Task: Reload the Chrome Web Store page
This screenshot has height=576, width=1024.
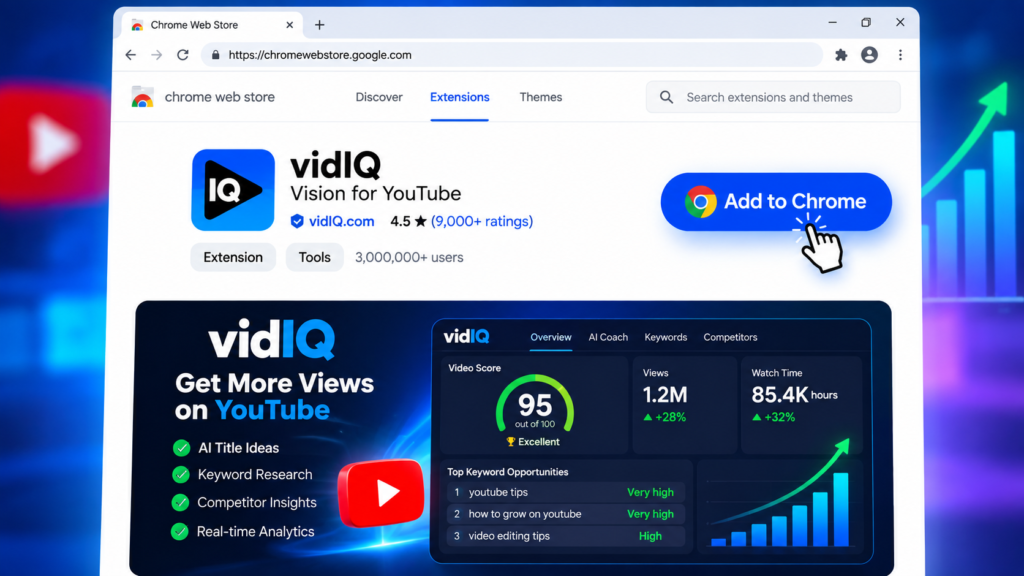Action: (x=183, y=55)
